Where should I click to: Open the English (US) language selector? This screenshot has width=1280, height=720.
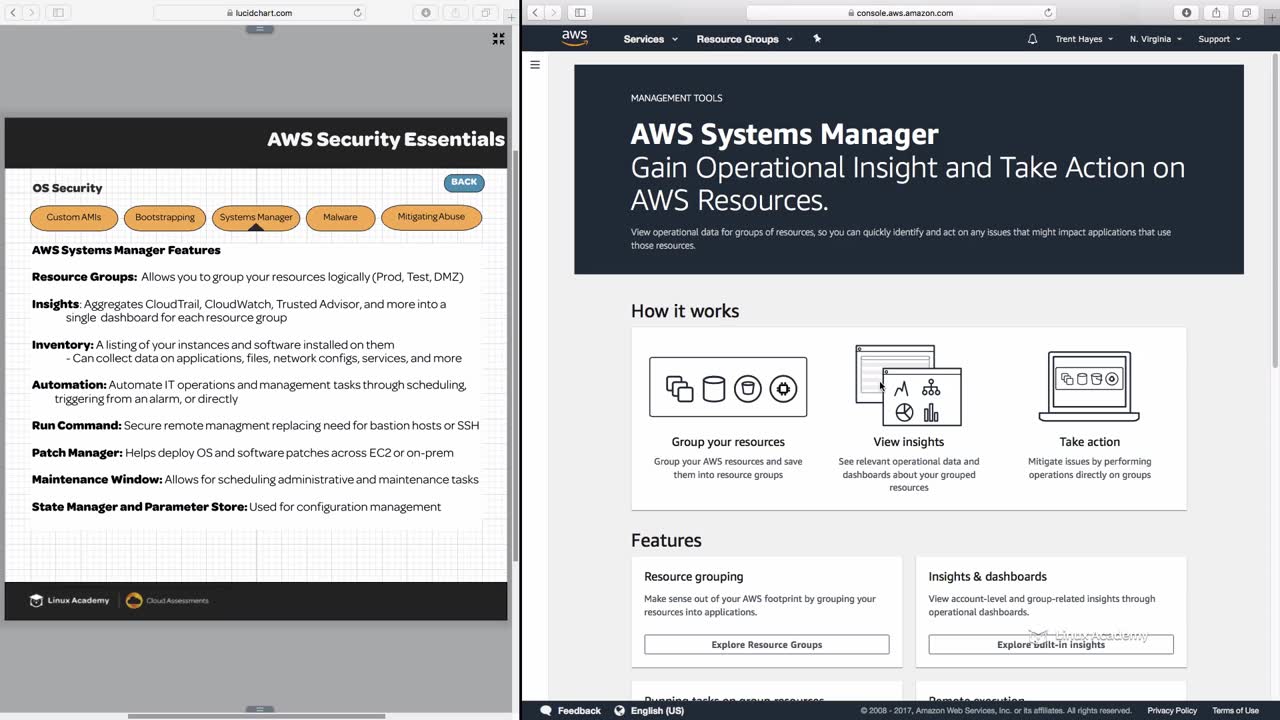click(x=649, y=711)
